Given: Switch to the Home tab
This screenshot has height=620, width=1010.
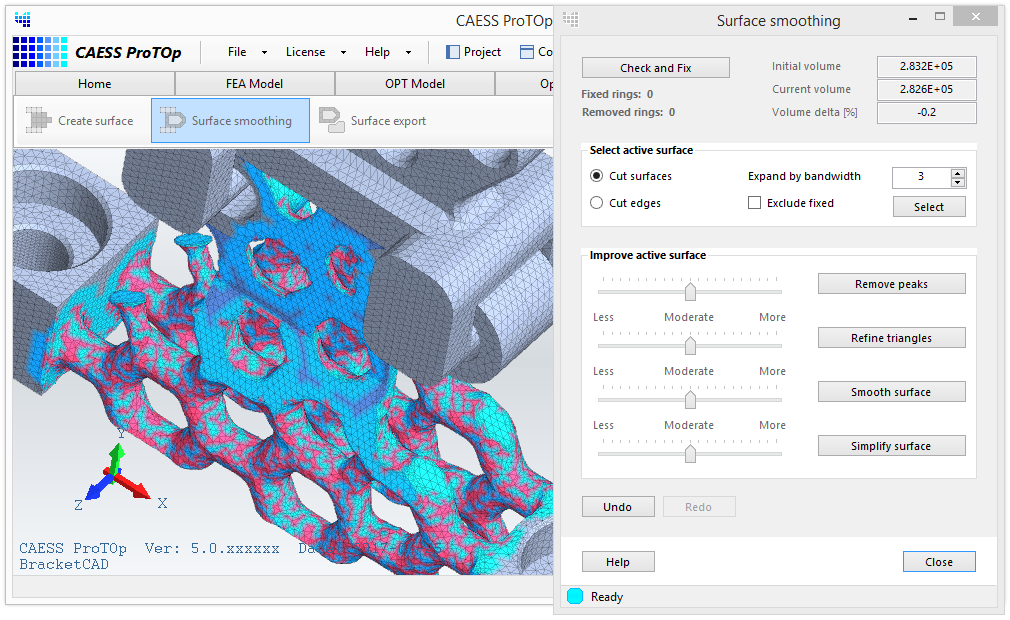Looking at the screenshot, I should point(95,84).
